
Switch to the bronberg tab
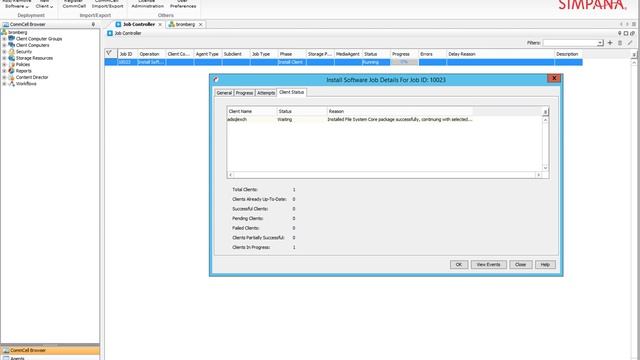click(x=185, y=24)
